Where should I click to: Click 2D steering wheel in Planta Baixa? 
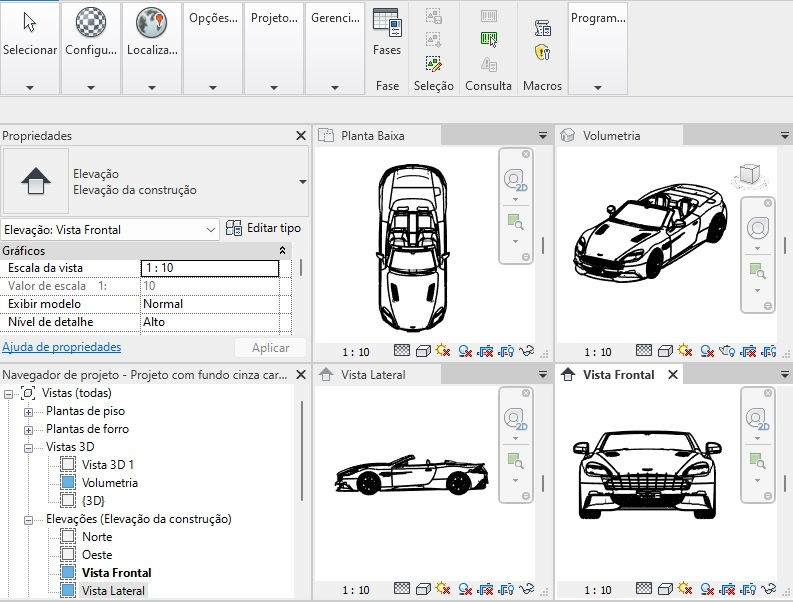(515, 180)
